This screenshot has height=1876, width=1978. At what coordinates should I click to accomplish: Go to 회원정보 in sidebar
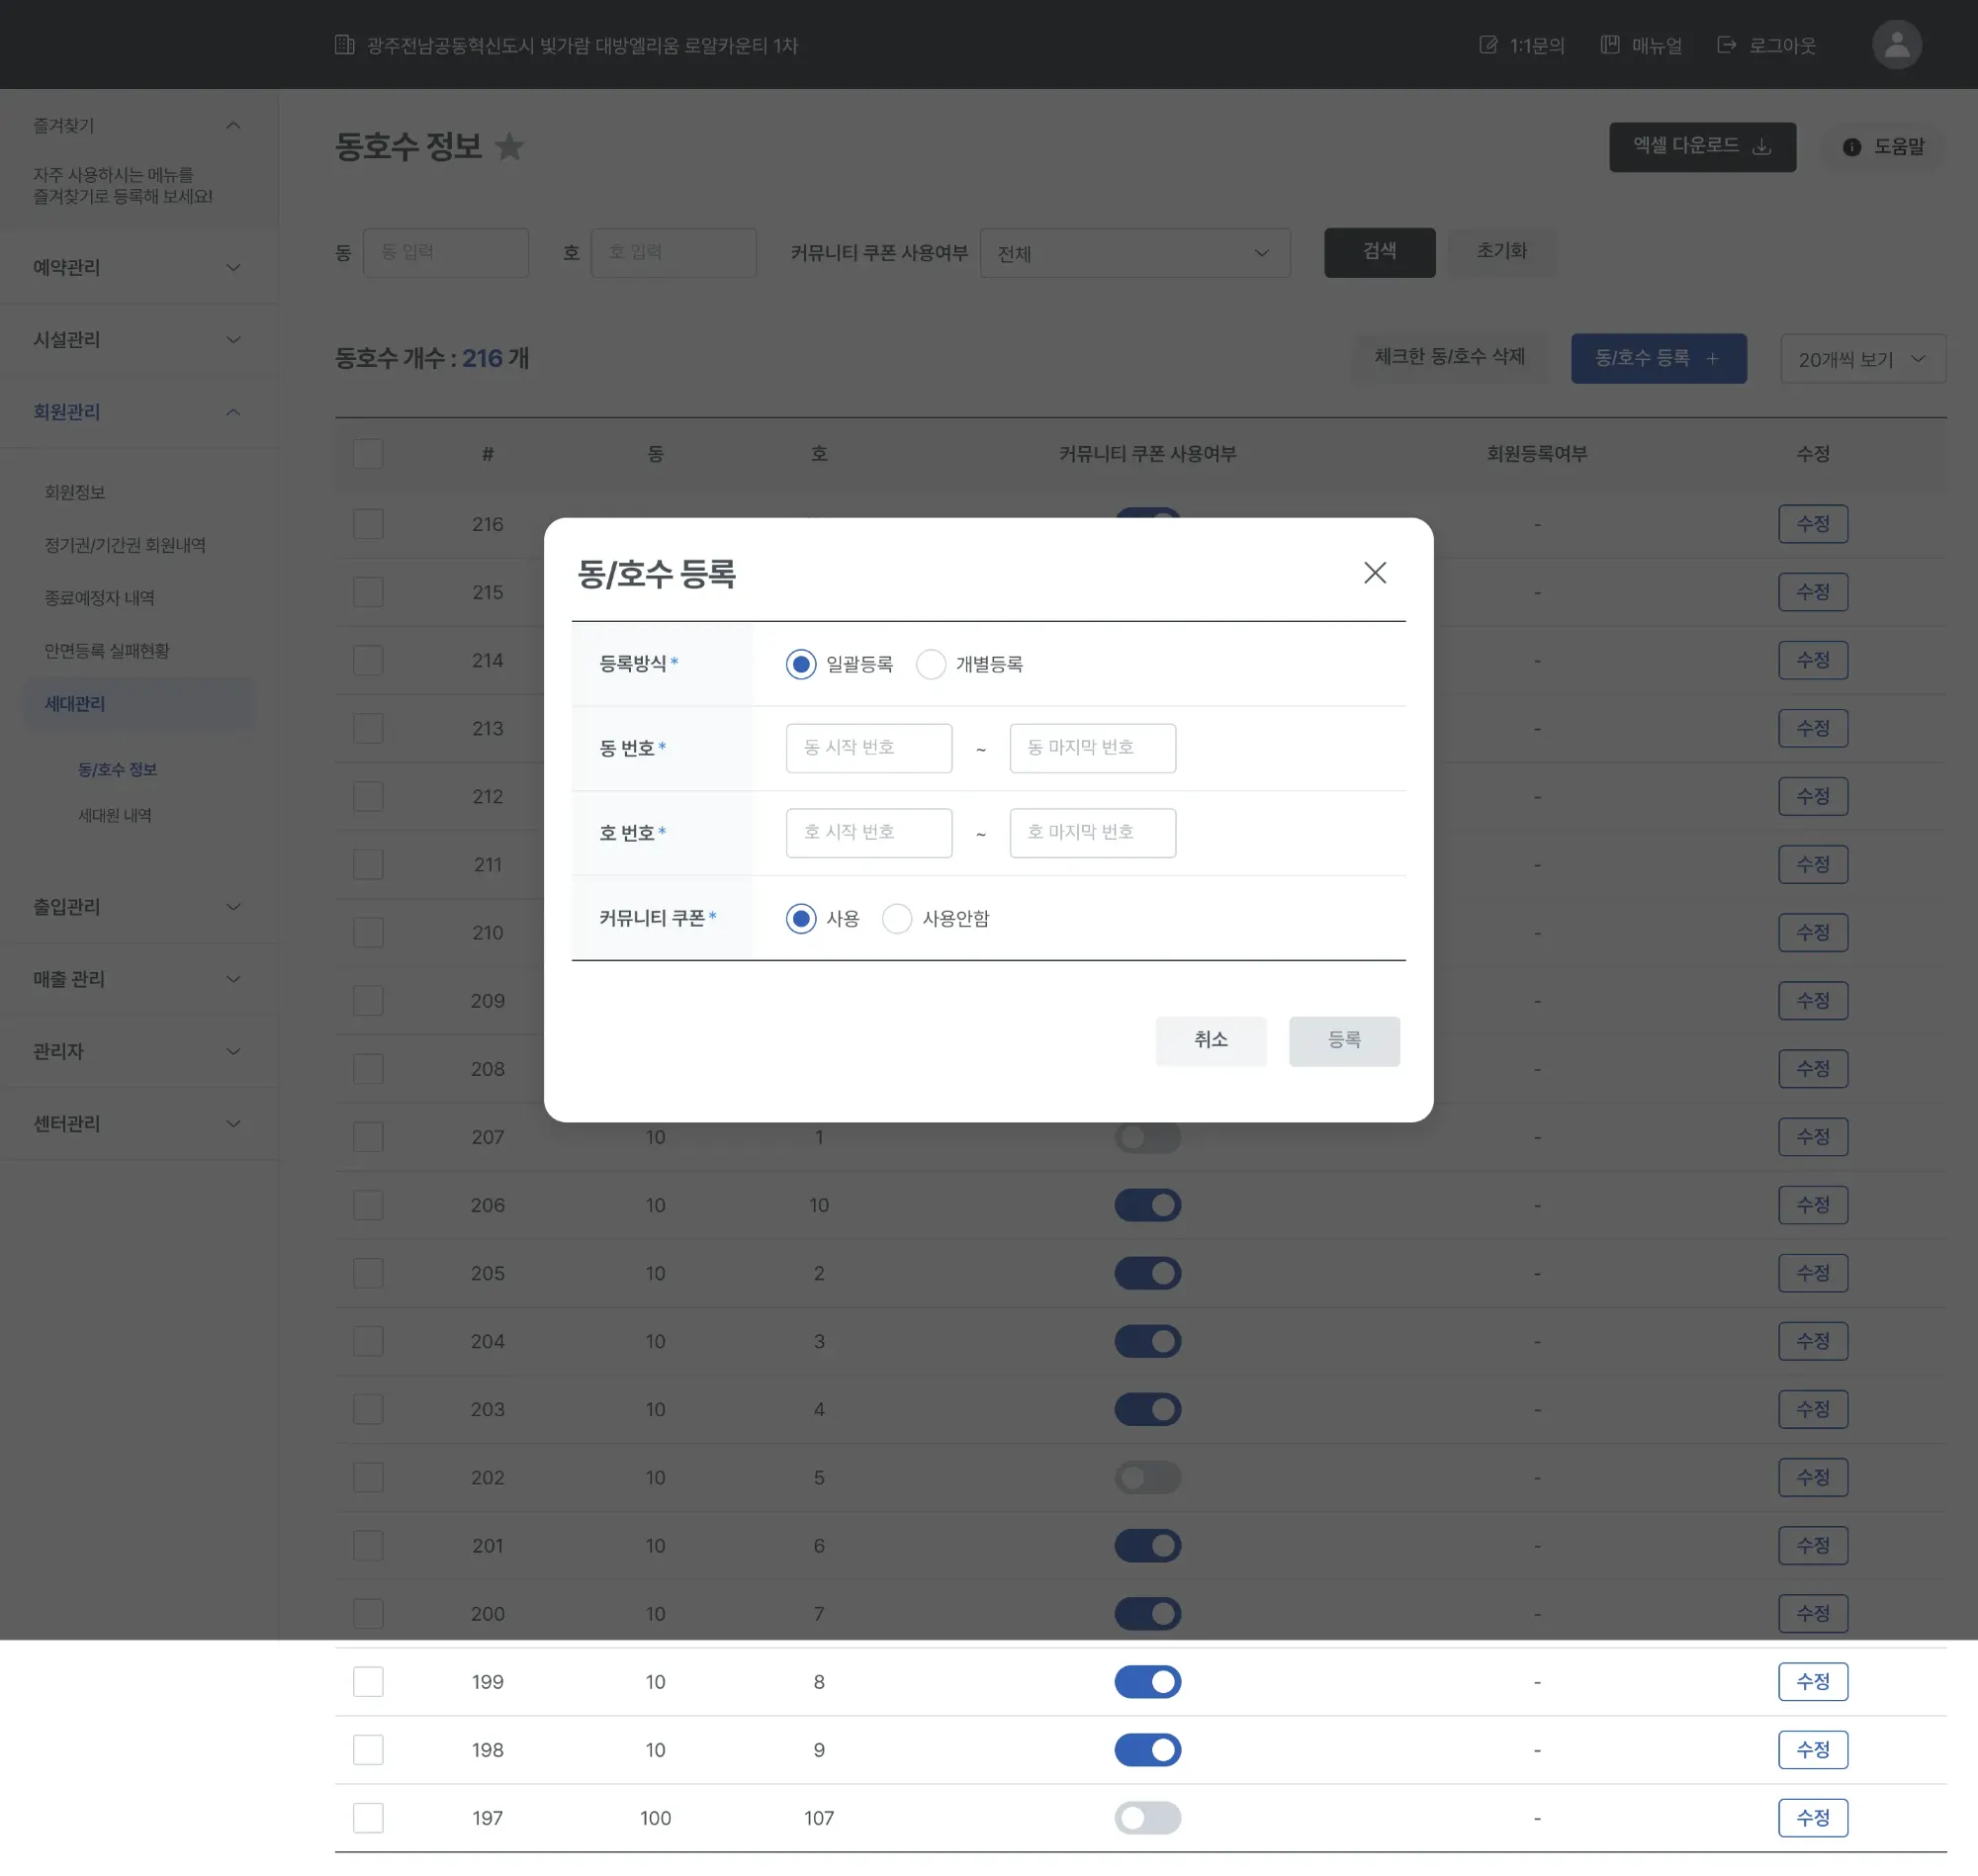75,492
